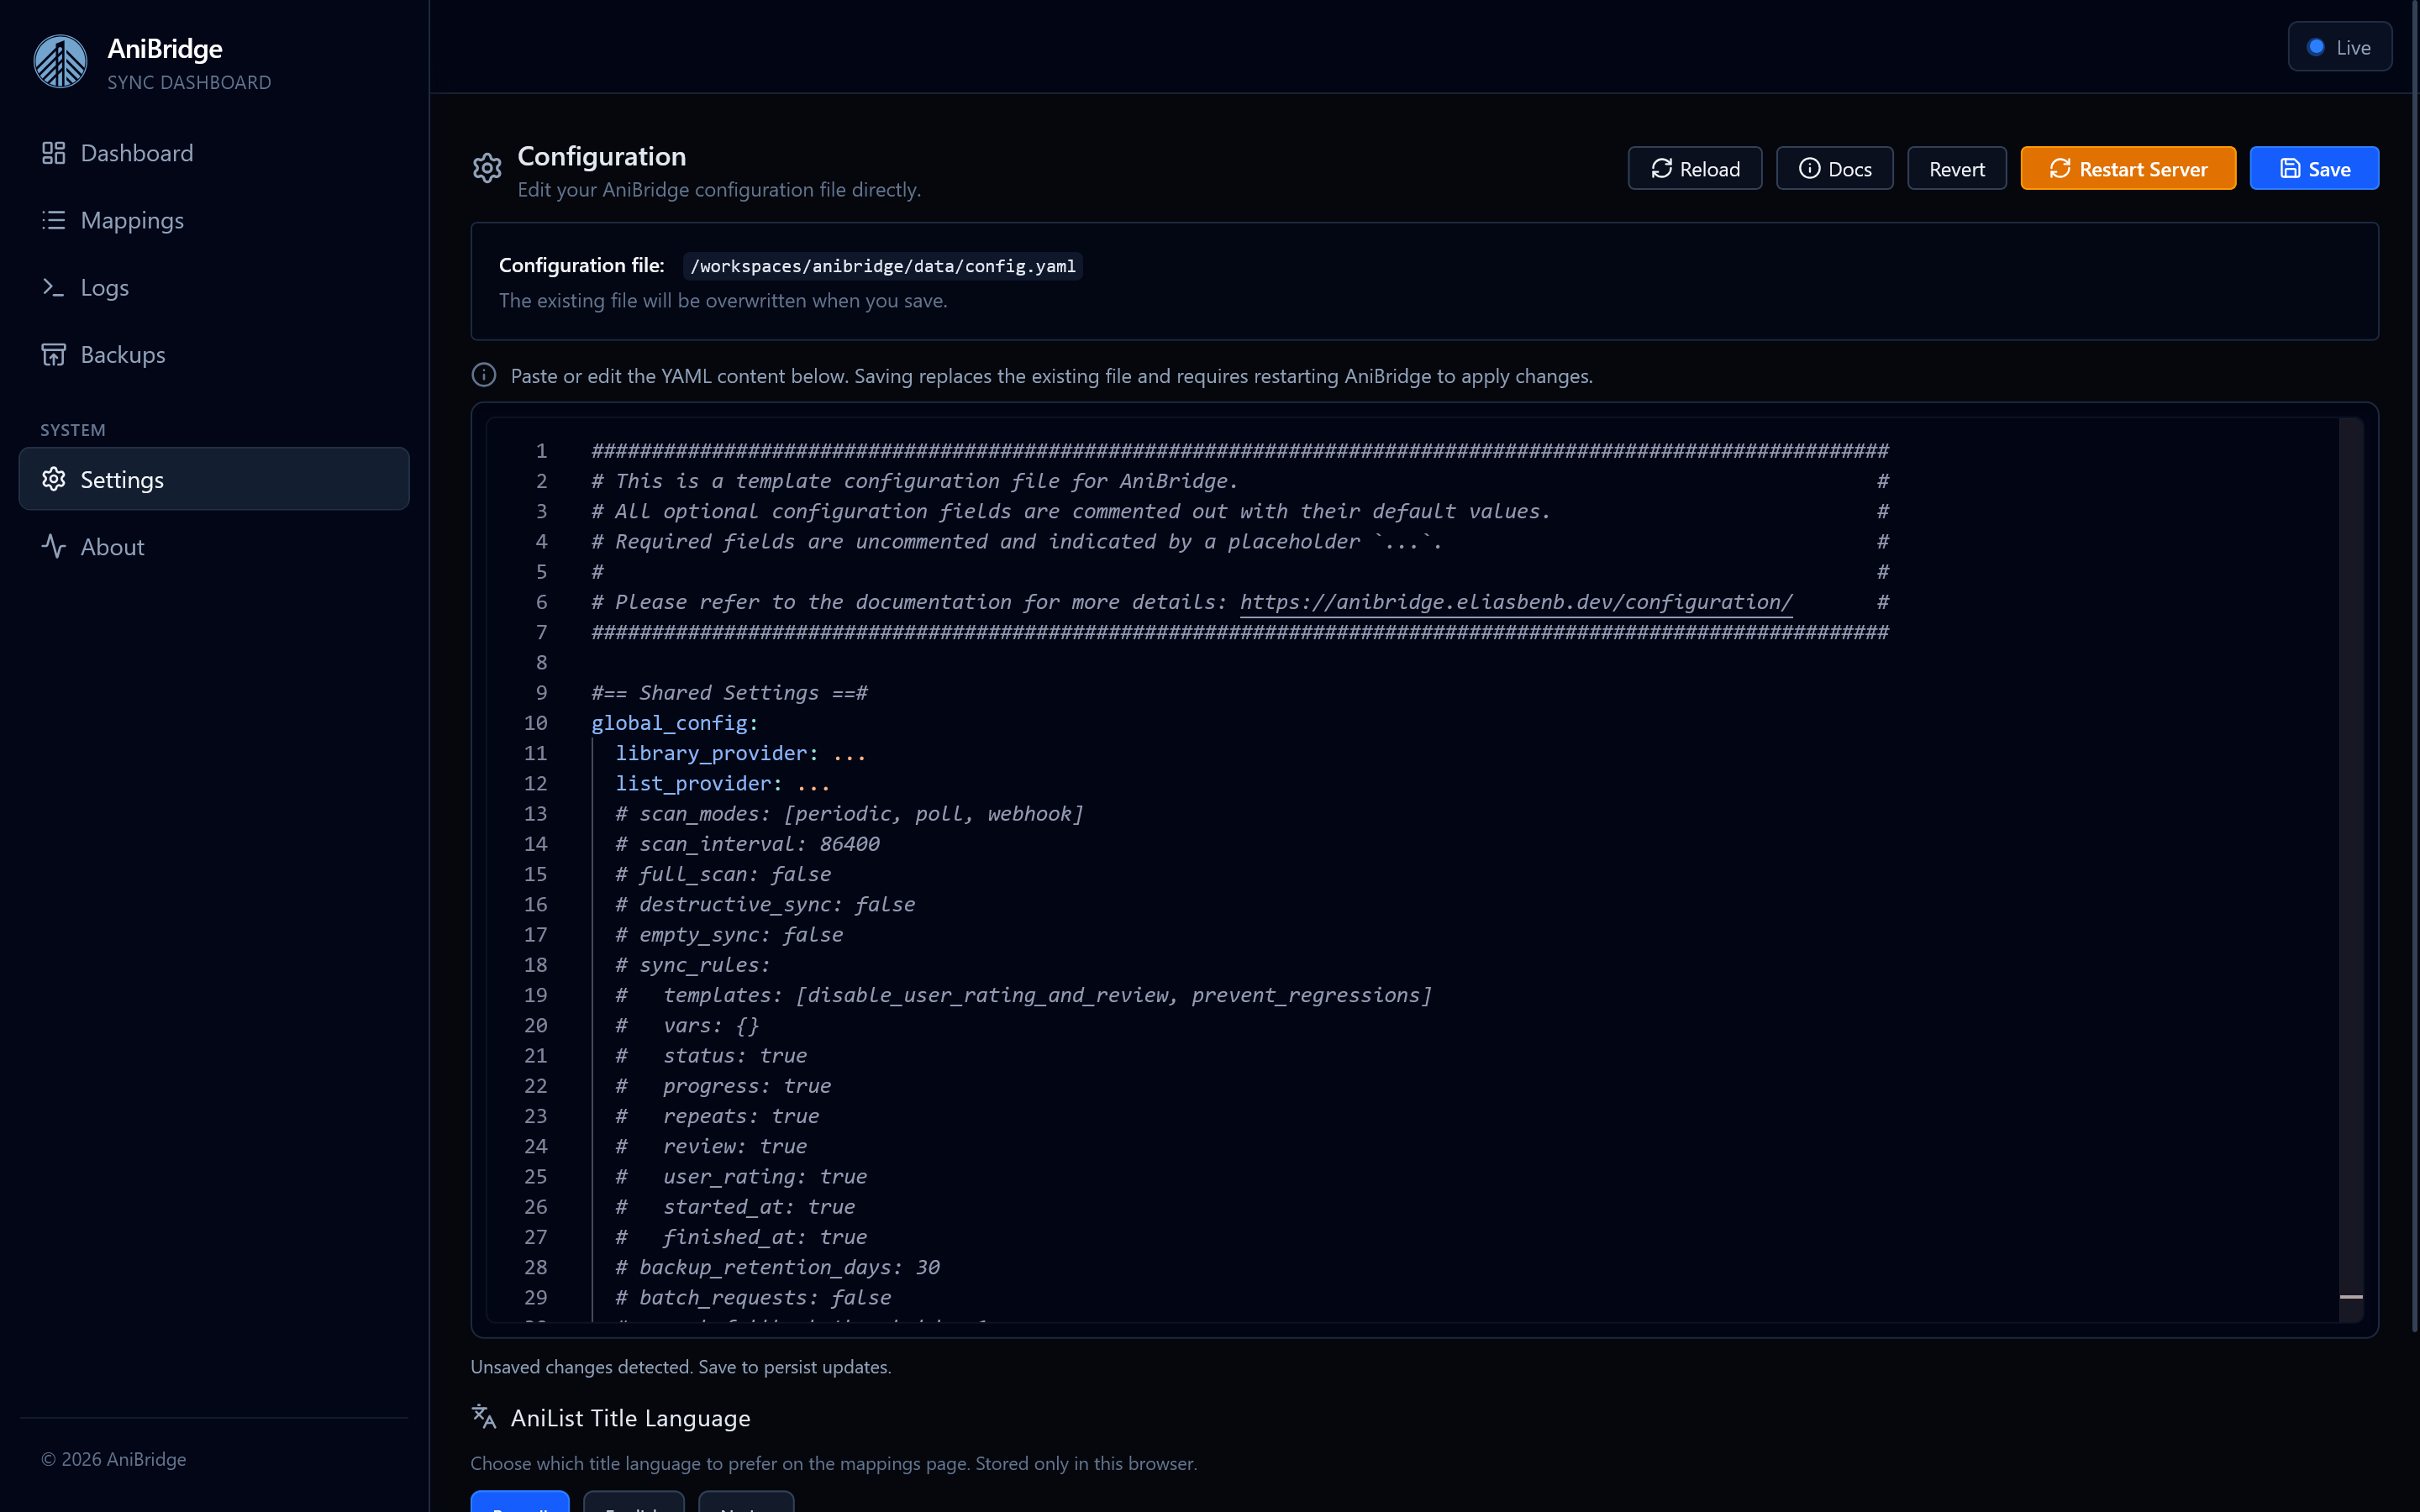The width and height of the screenshot is (2420, 1512).
Task: Click the backup_retention_days: 30 line
Action: pos(777,1267)
